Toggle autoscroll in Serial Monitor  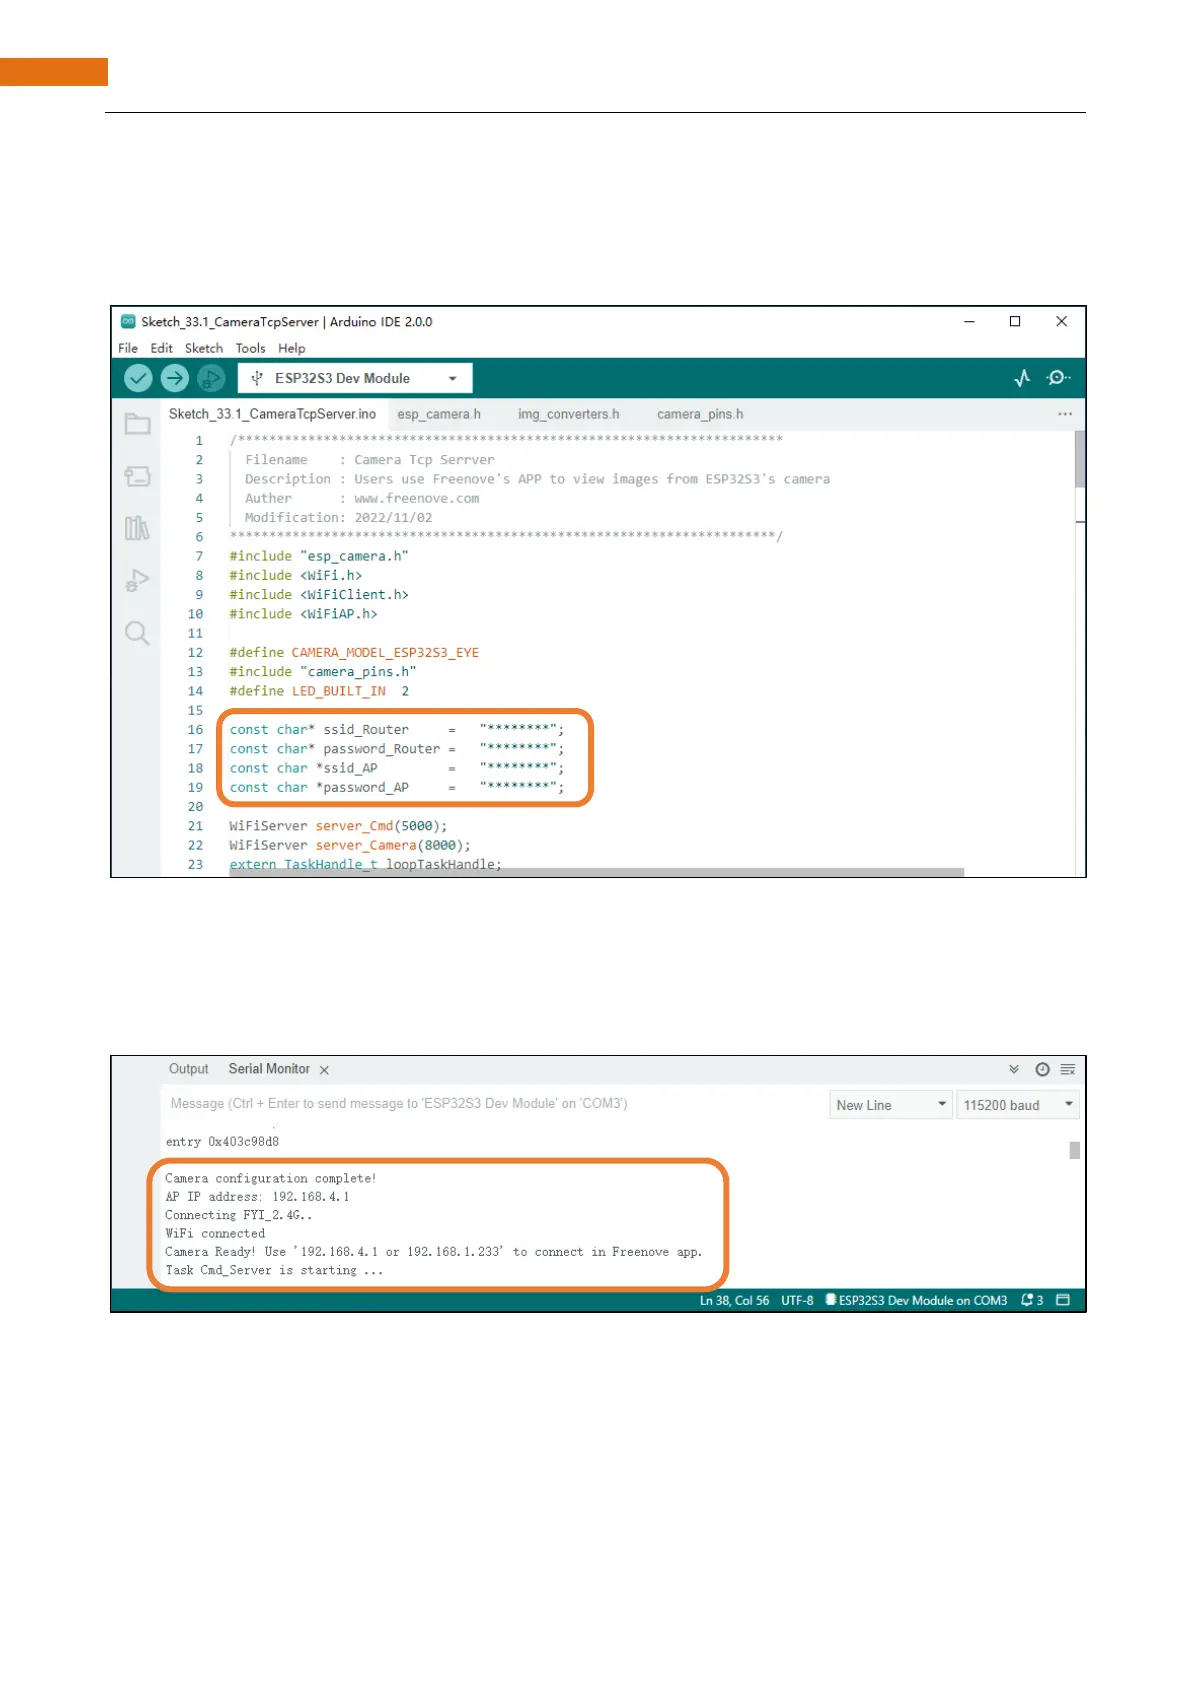[1014, 1069]
